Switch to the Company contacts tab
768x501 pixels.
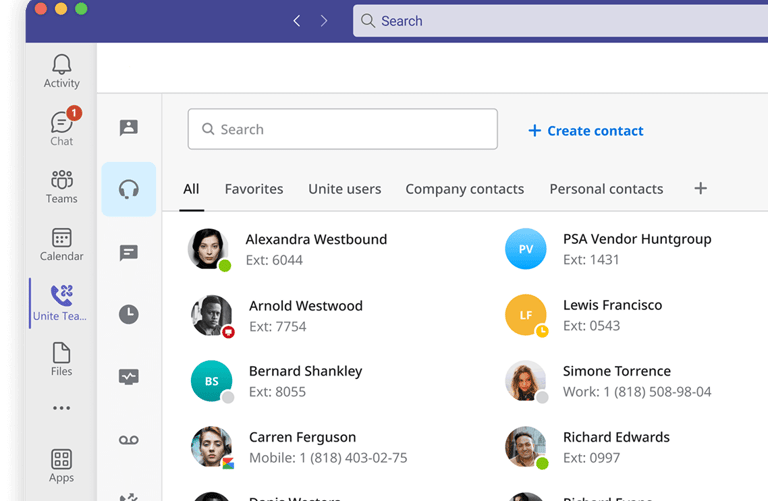tap(464, 189)
